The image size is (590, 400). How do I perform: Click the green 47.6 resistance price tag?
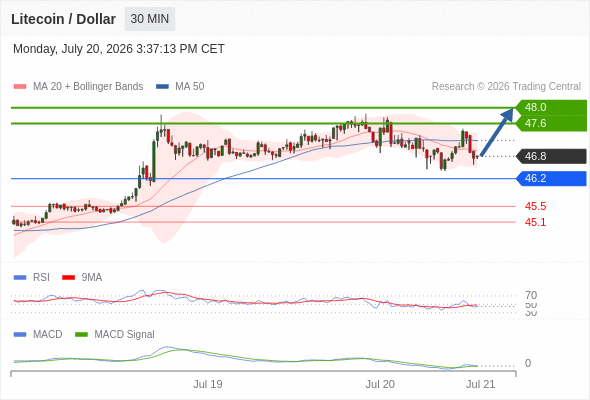tap(551, 123)
